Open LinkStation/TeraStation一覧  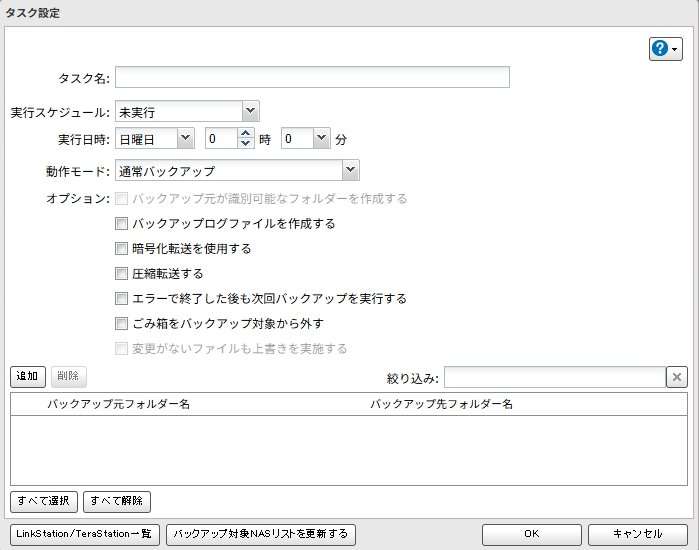click(83, 534)
